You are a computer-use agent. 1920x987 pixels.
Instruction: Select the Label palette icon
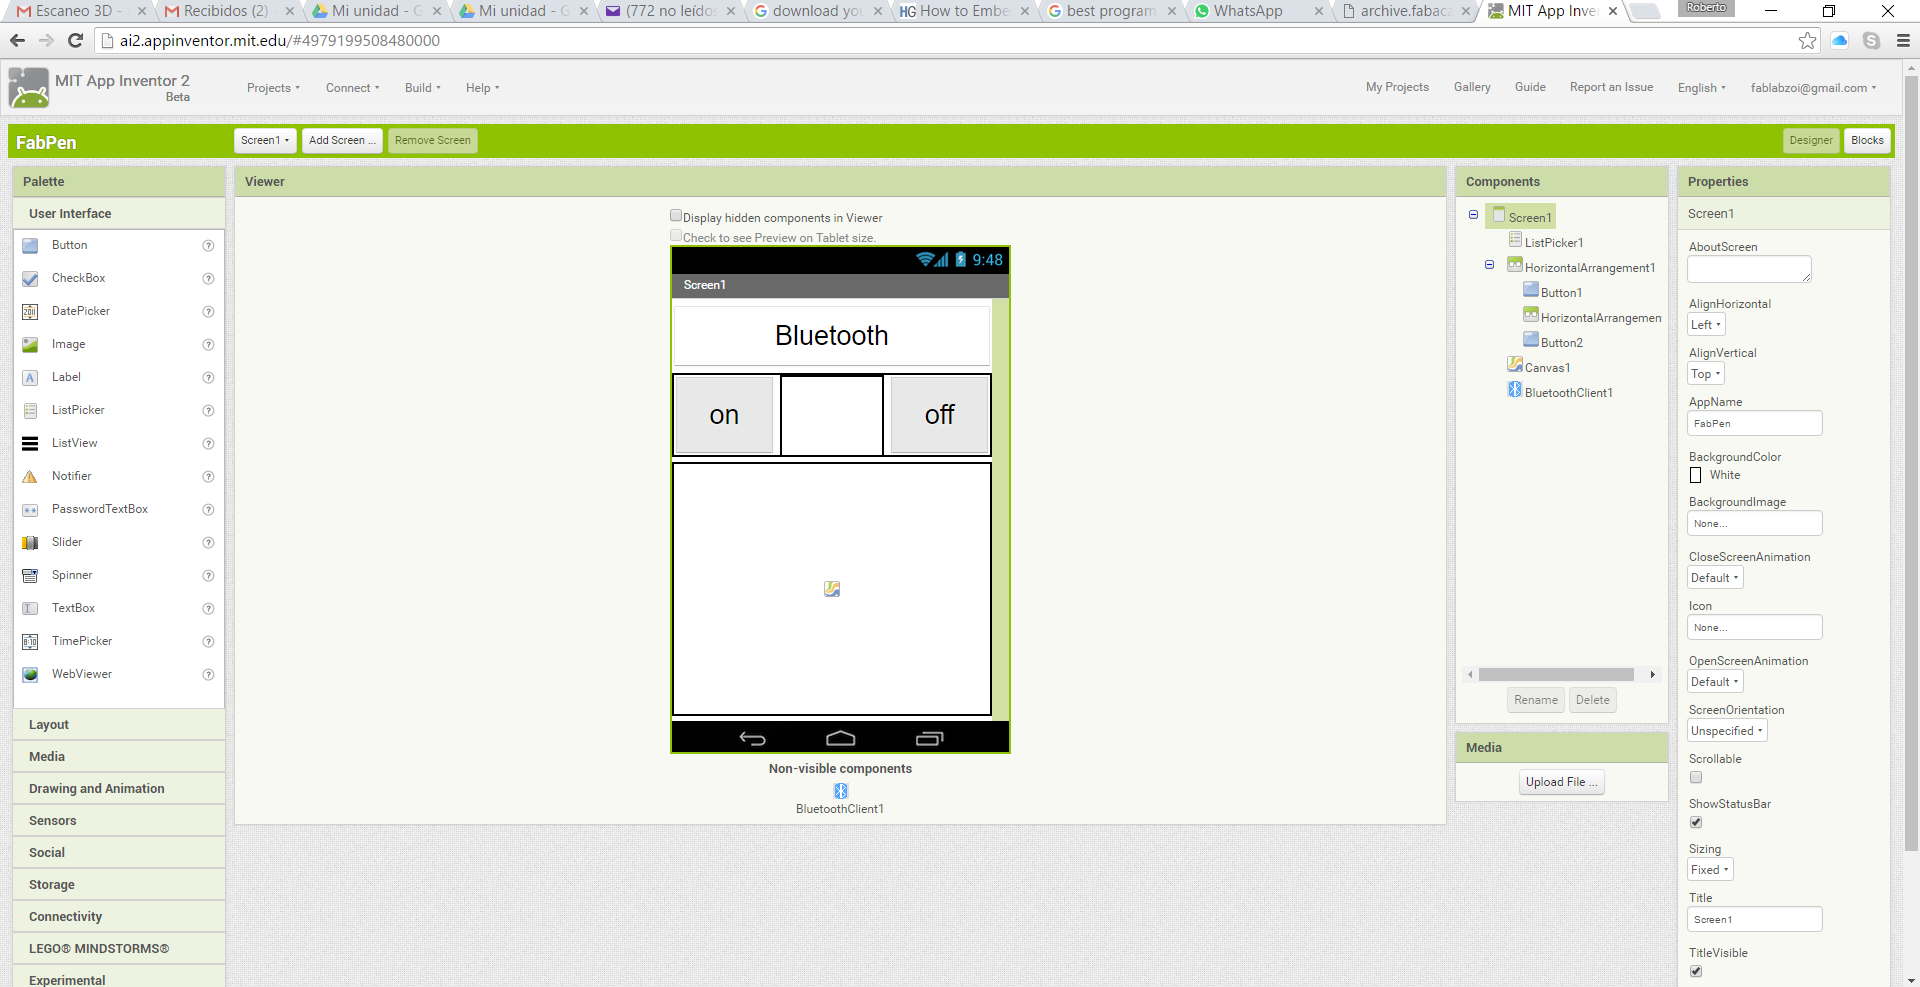(x=30, y=378)
